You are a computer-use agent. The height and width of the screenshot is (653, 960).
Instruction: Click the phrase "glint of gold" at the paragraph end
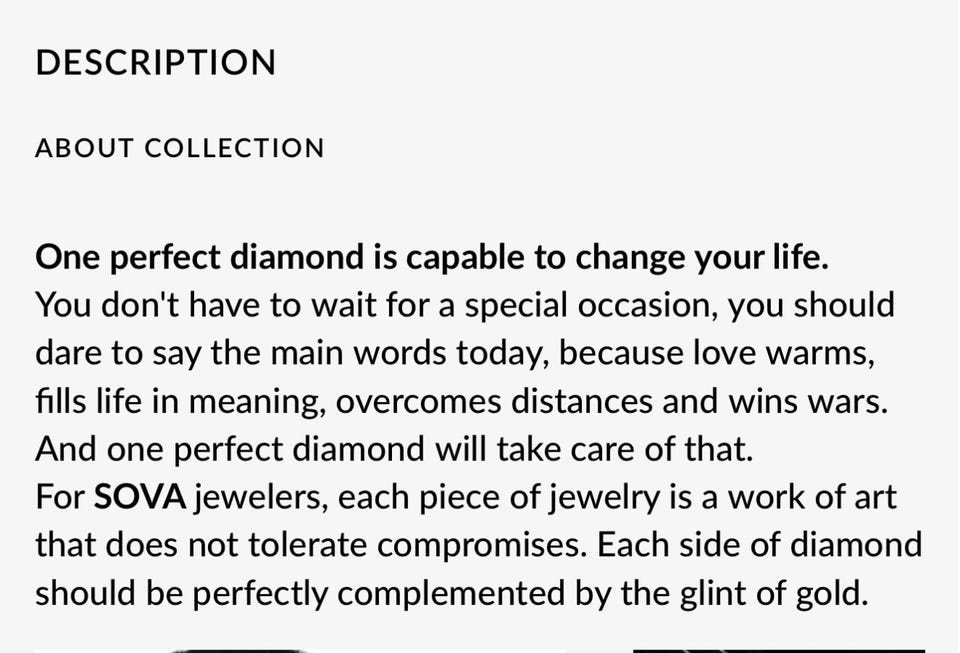pos(774,593)
